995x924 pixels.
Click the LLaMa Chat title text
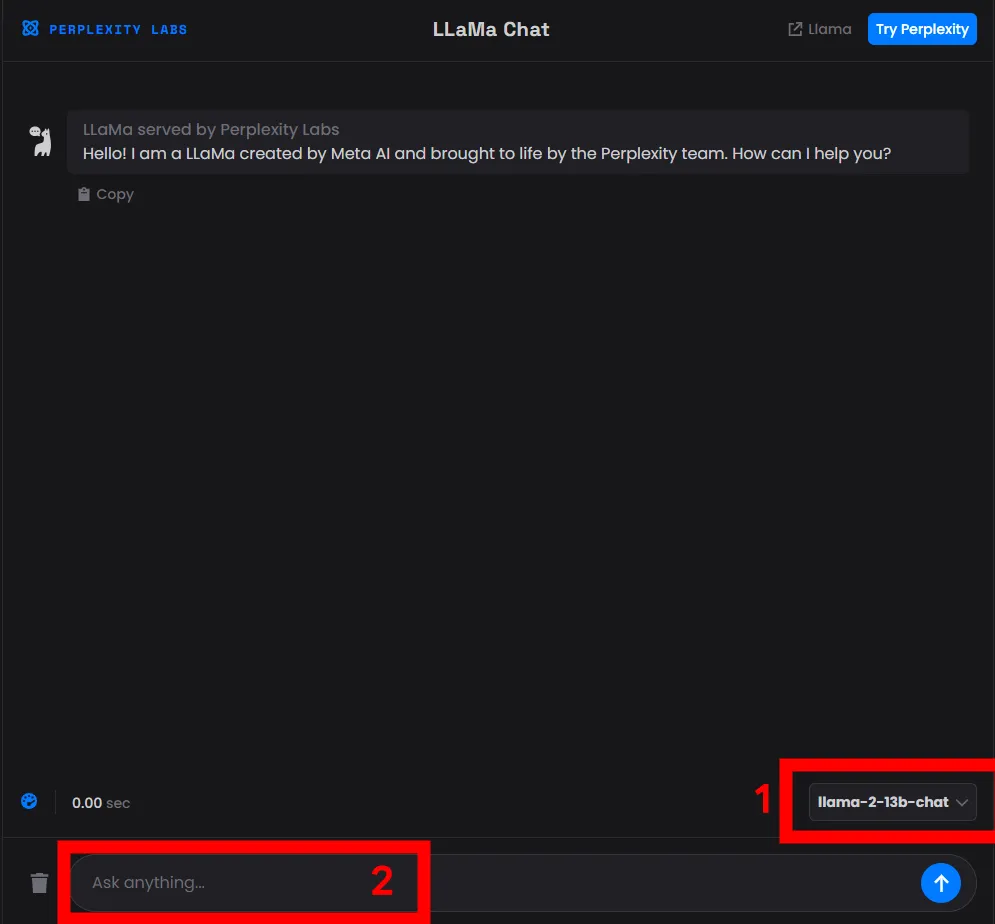pyautogui.click(x=491, y=29)
